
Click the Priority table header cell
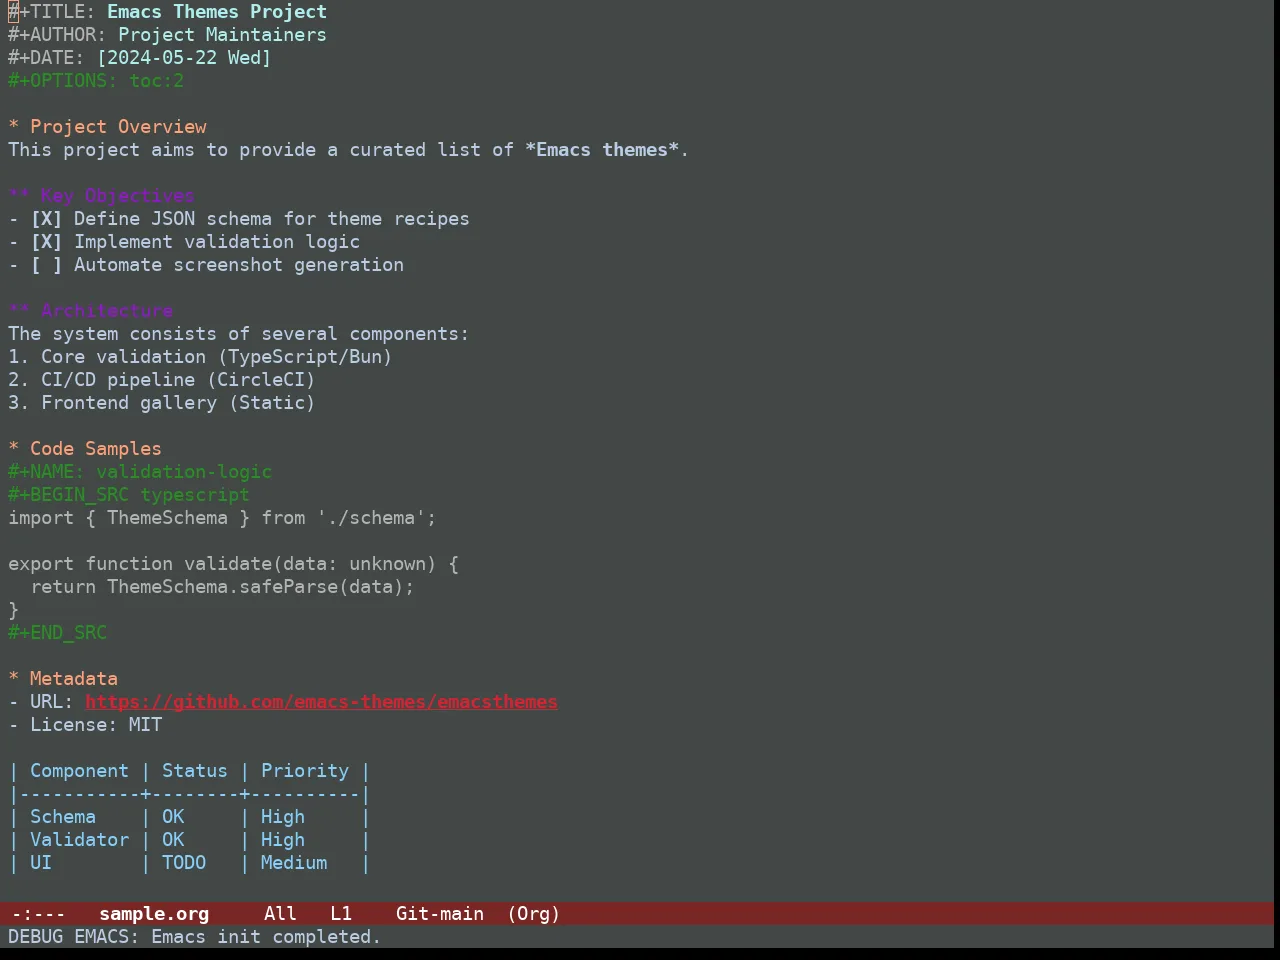tap(305, 771)
